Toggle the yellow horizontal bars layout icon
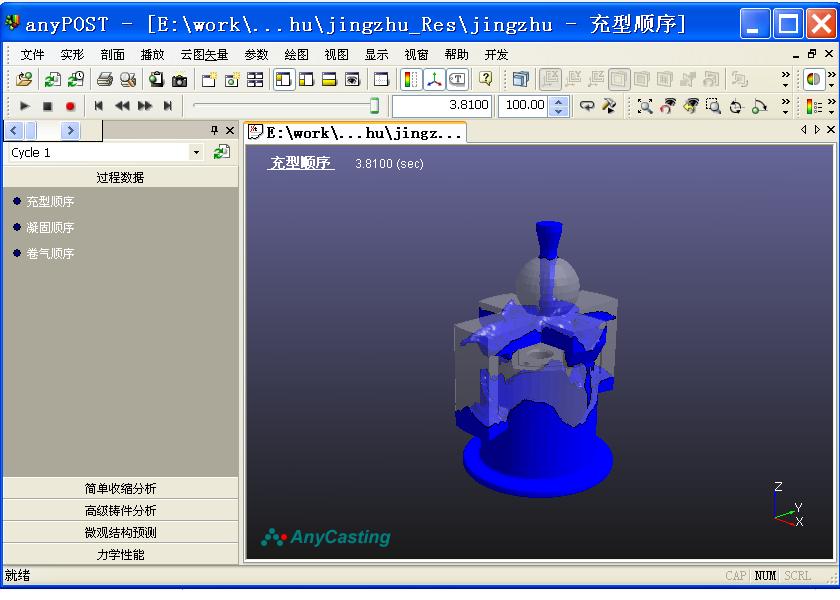The image size is (840, 600). click(x=329, y=80)
